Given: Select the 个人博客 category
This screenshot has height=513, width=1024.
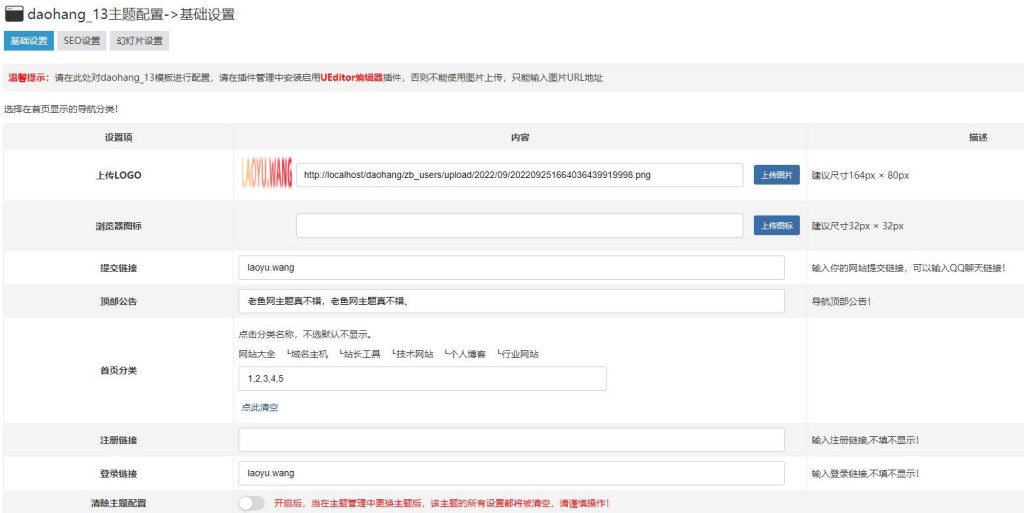Looking at the screenshot, I should [465, 354].
